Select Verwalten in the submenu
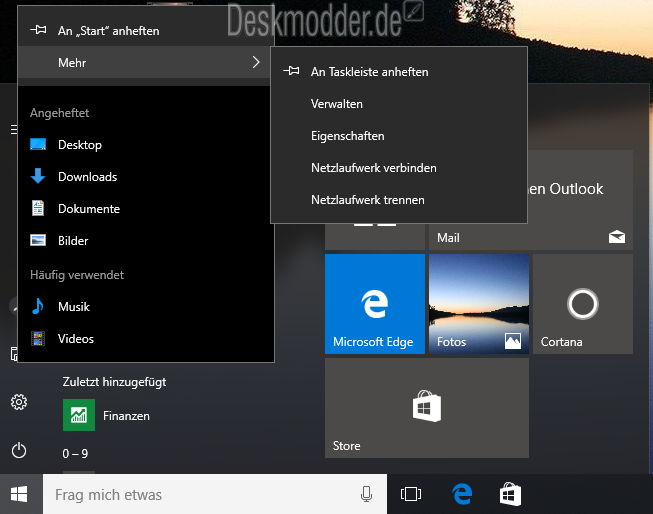The width and height of the screenshot is (653, 514). click(399, 104)
